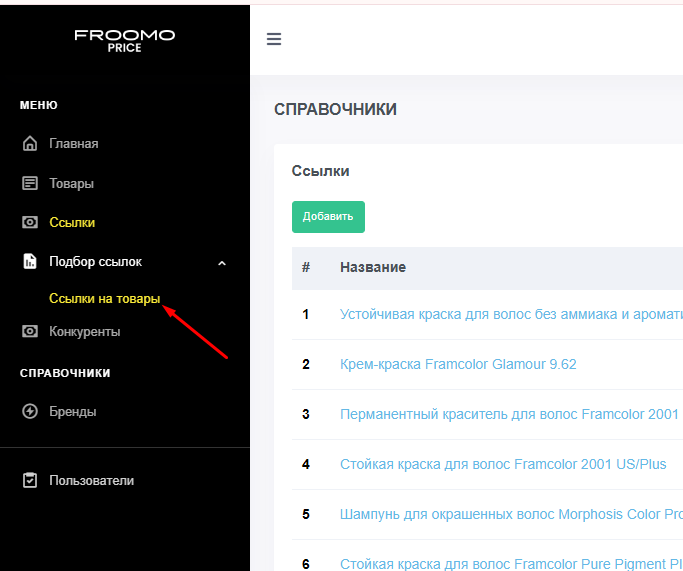Click the home icon beside Главная
This screenshot has width=683, height=571.
point(30,143)
